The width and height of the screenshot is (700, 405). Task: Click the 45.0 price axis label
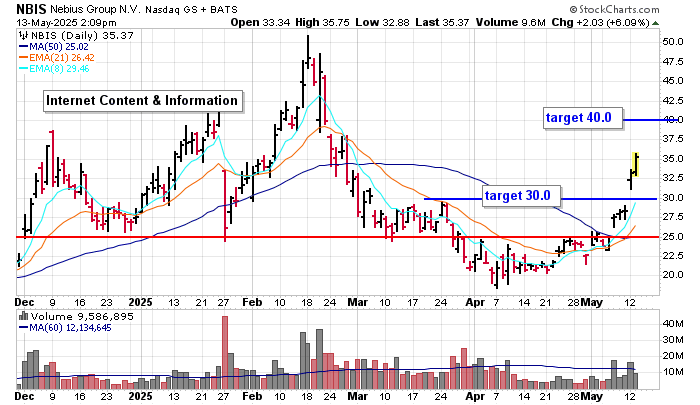pos(673,81)
